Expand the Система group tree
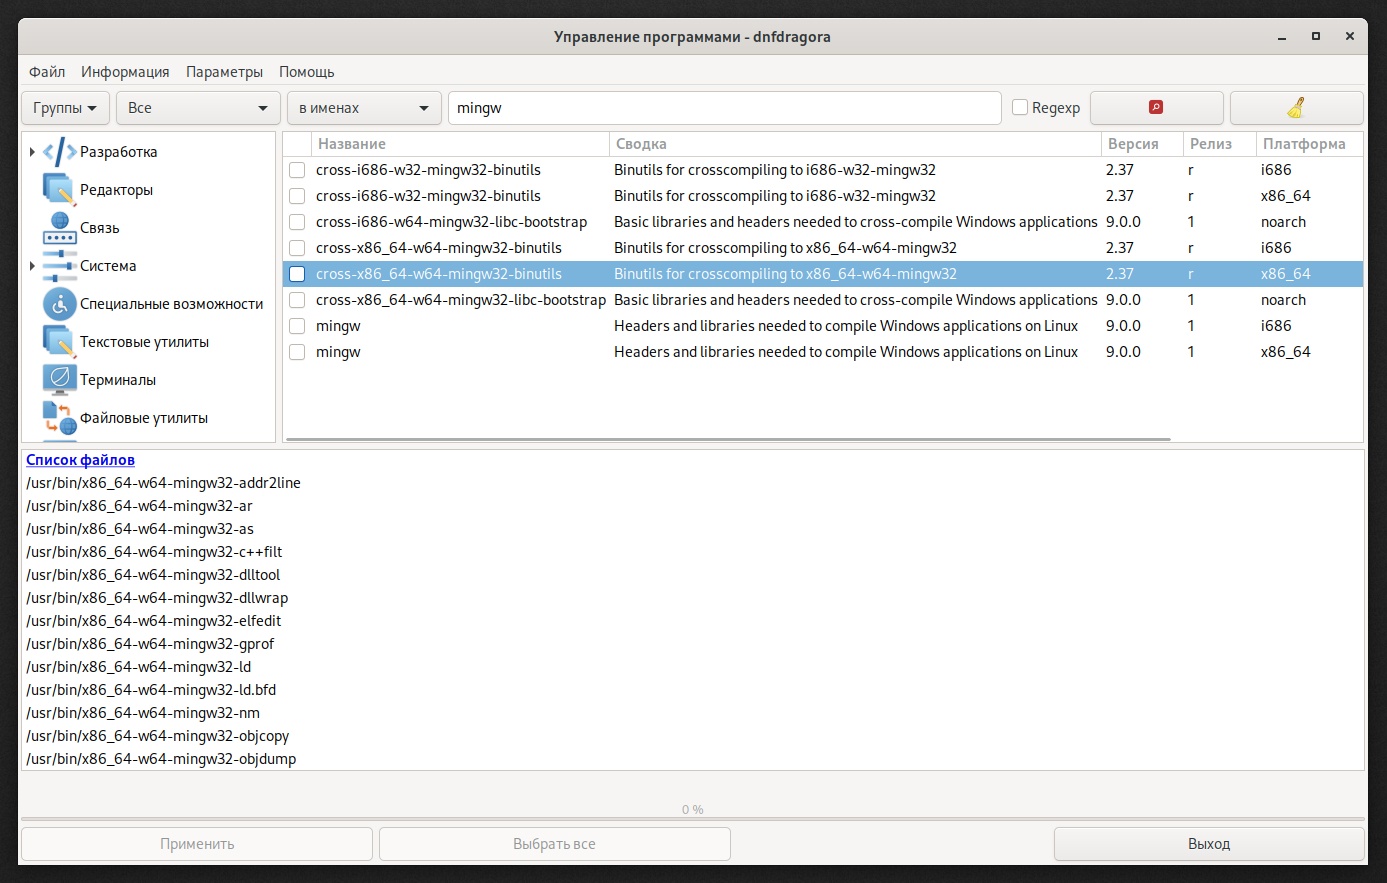The width and height of the screenshot is (1387, 883). coord(32,266)
